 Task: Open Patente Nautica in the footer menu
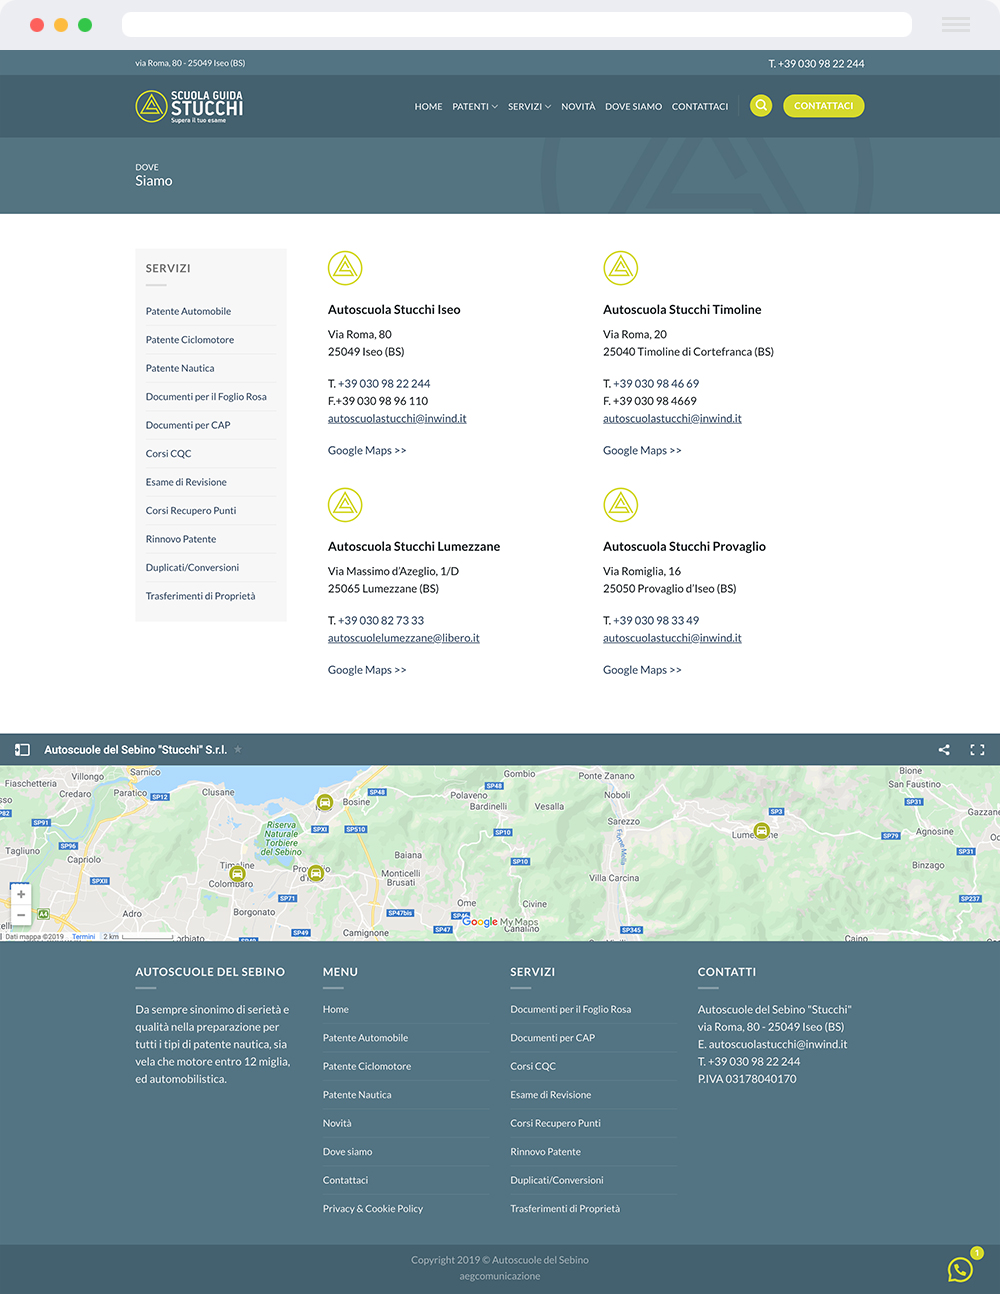coord(357,1095)
